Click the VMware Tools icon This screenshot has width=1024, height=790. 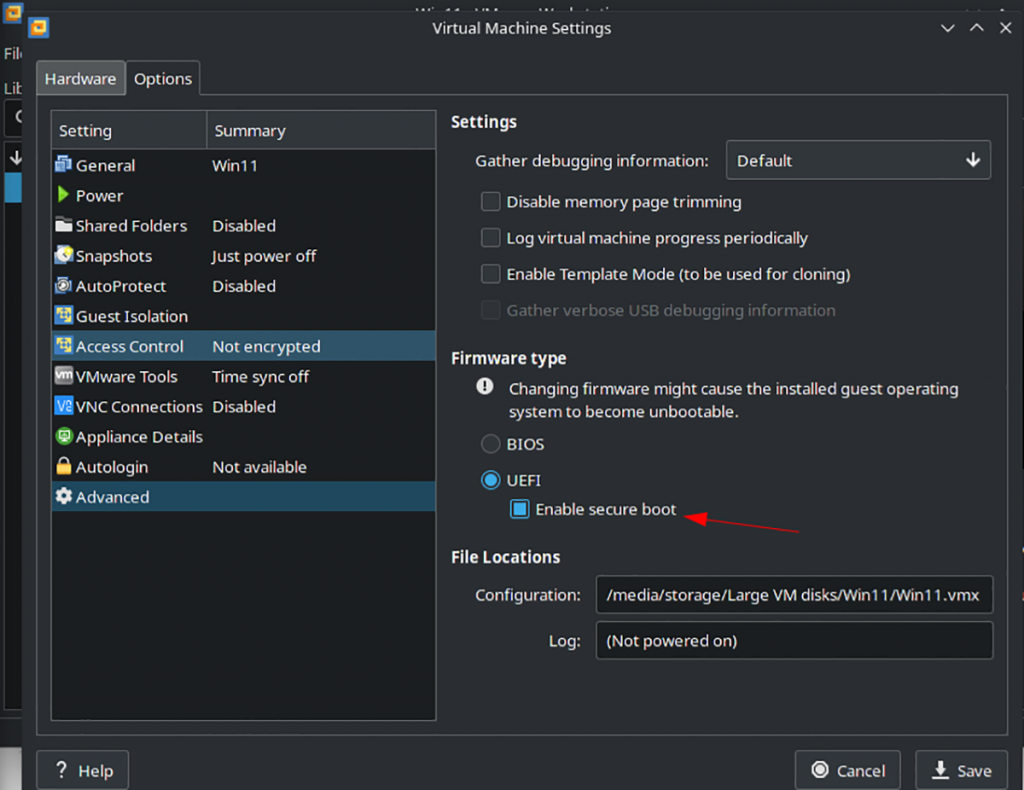pyautogui.click(x=65, y=376)
